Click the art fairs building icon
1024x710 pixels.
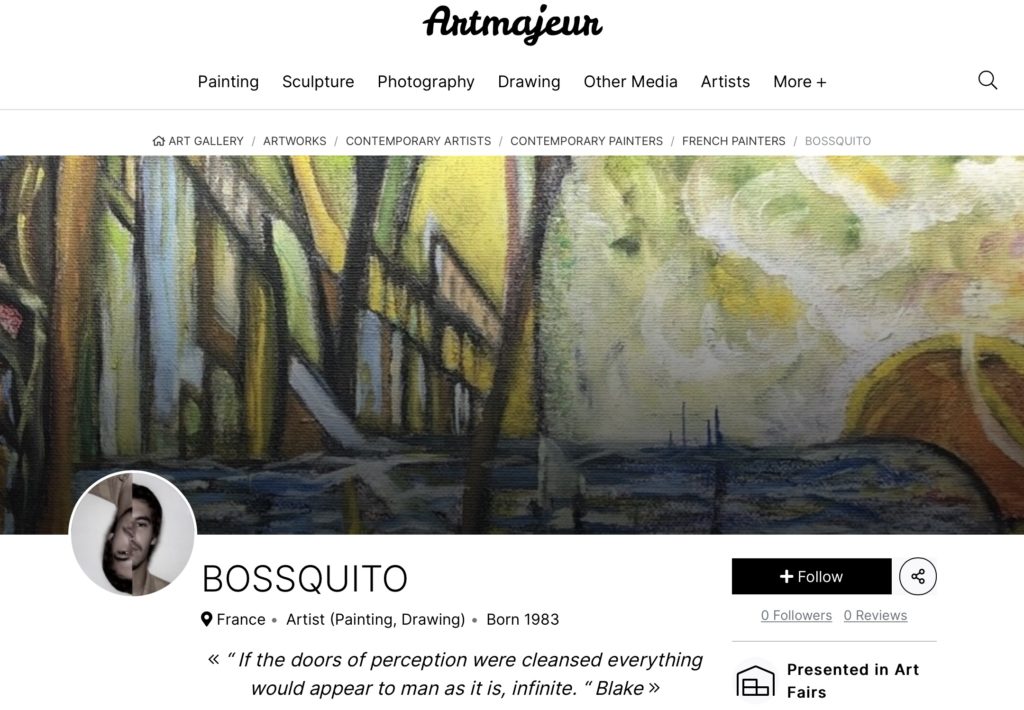[756, 681]
